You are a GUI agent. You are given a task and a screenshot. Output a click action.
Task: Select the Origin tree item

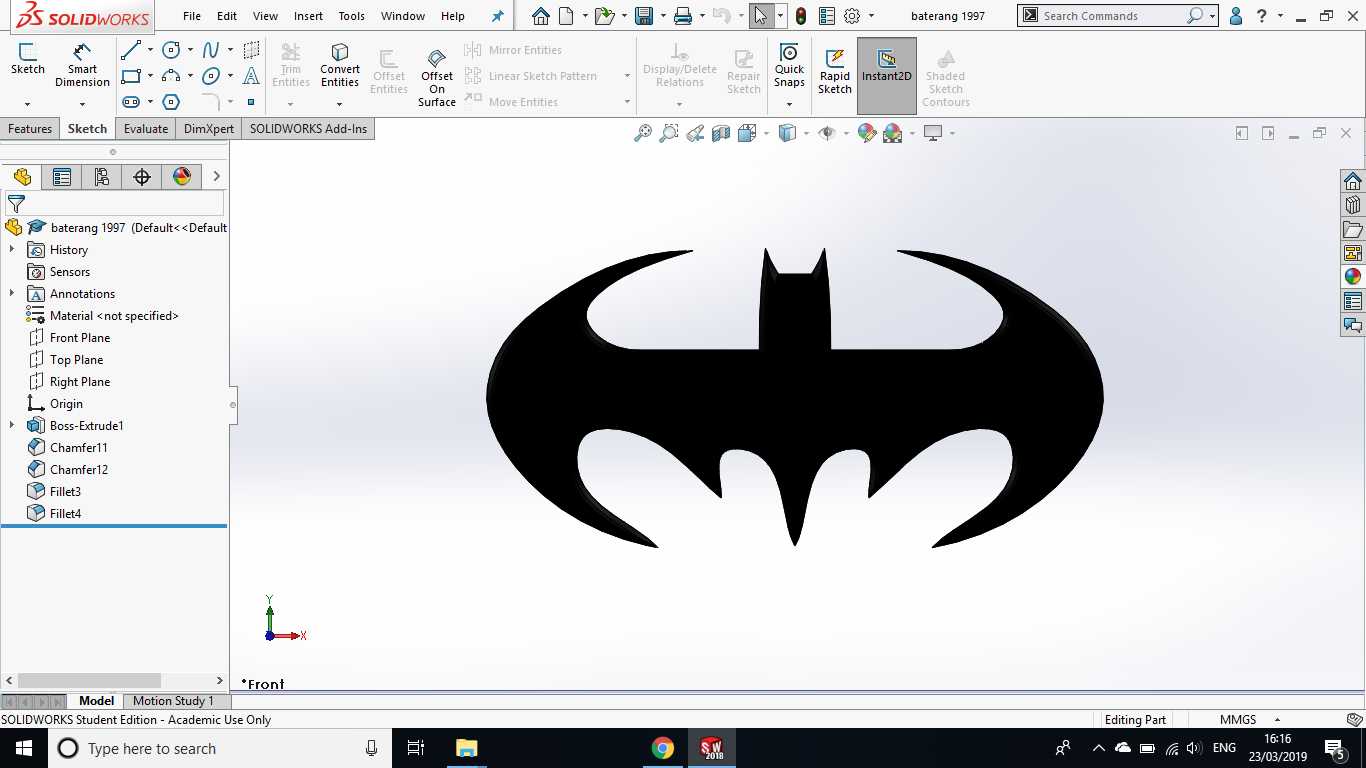pos(66,404)
